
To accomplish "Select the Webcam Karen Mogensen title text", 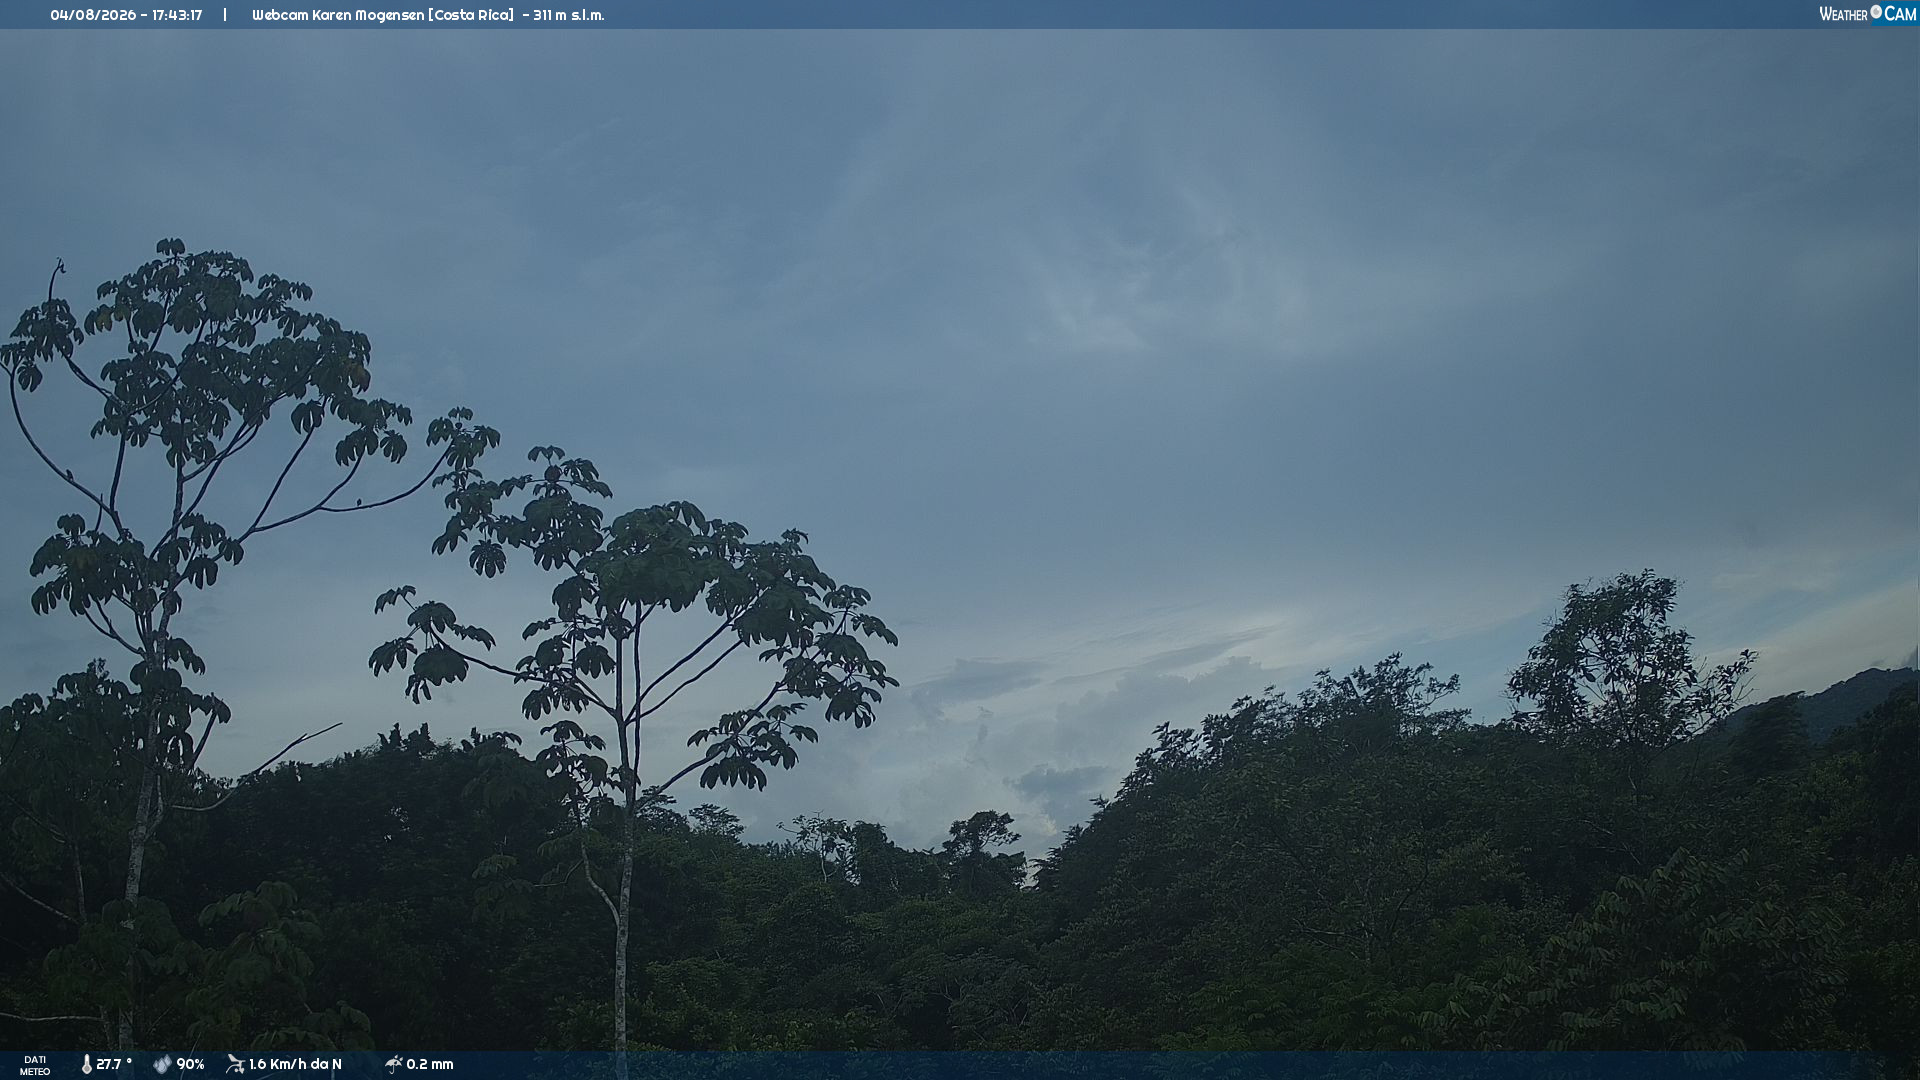I will [x=383, y=15].
